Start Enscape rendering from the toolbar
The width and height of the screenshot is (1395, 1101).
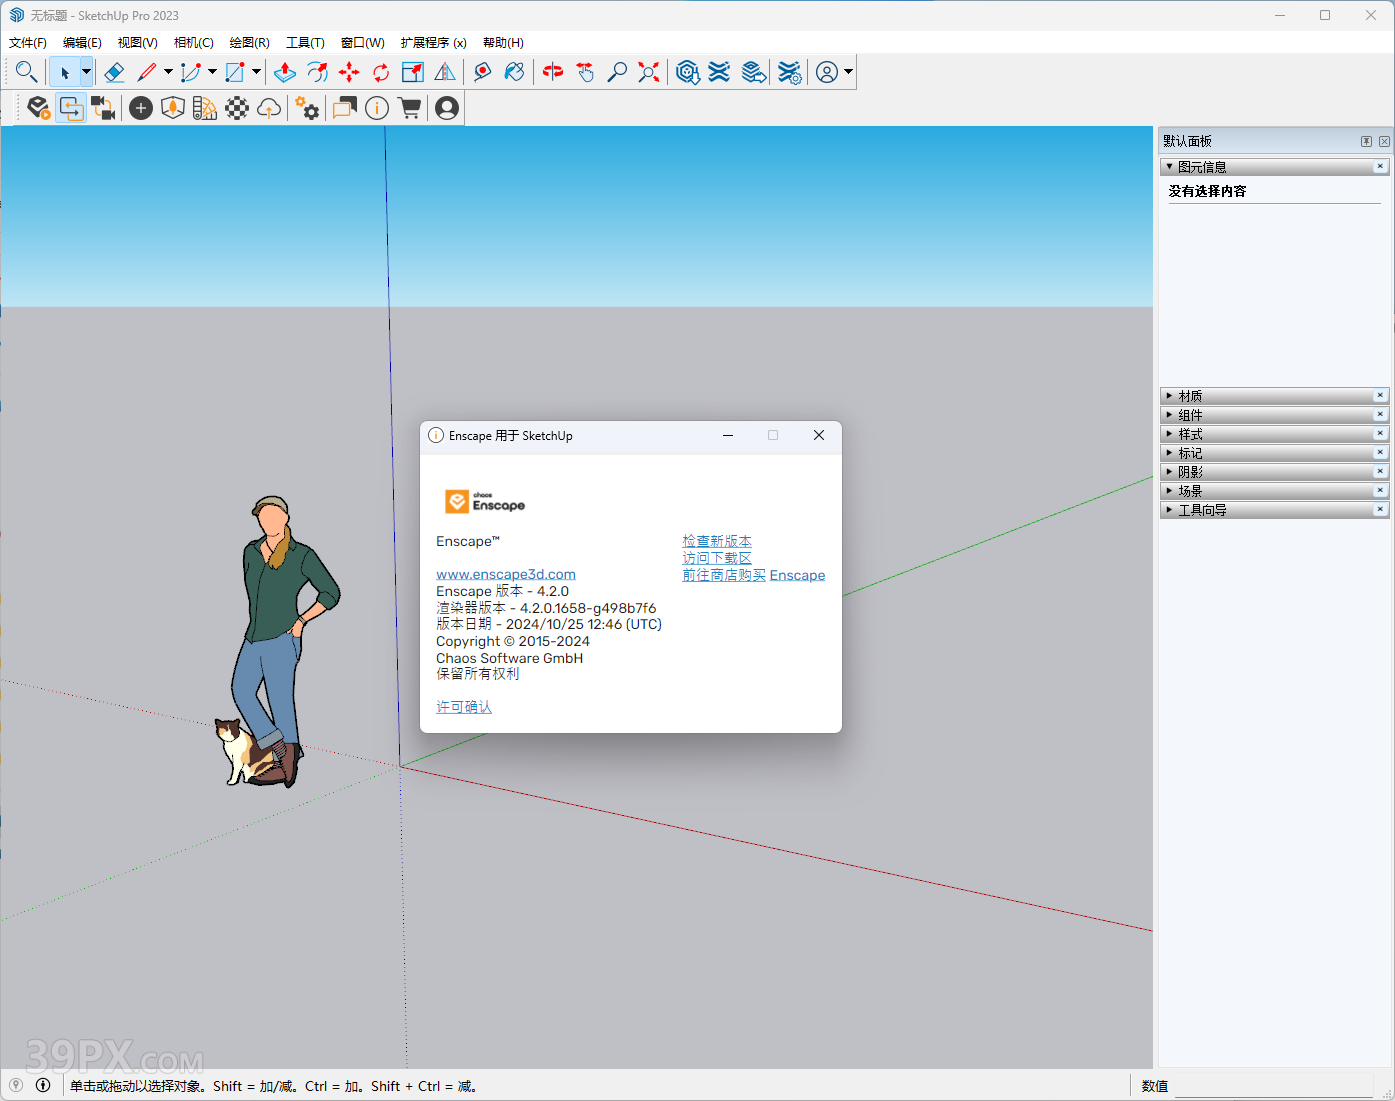pyautogui.click(x=38, y=108)
